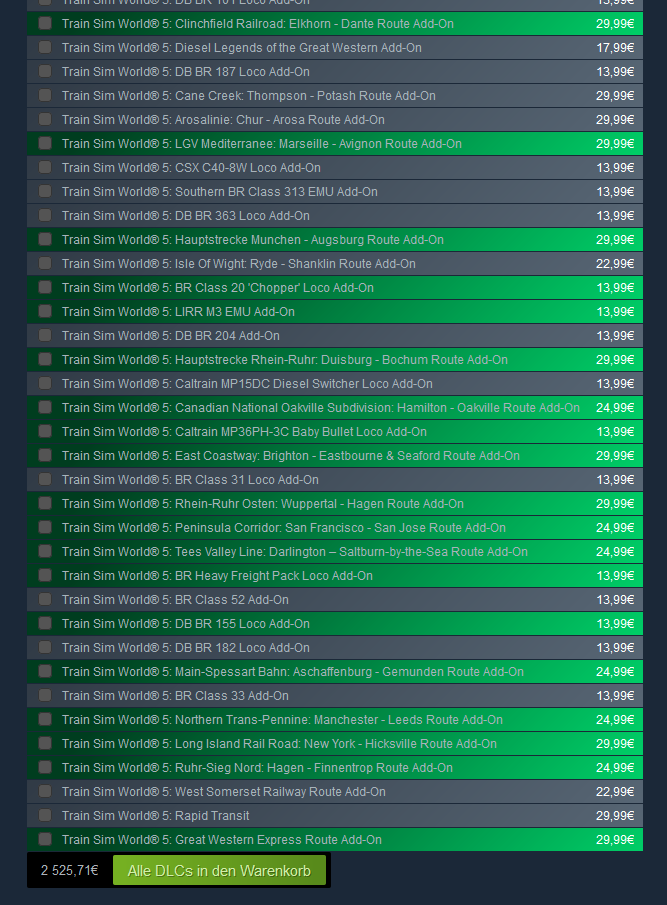
Task: Tick the BR Class 52 Add-On checkbox
Action: click(x=45, y=599)
